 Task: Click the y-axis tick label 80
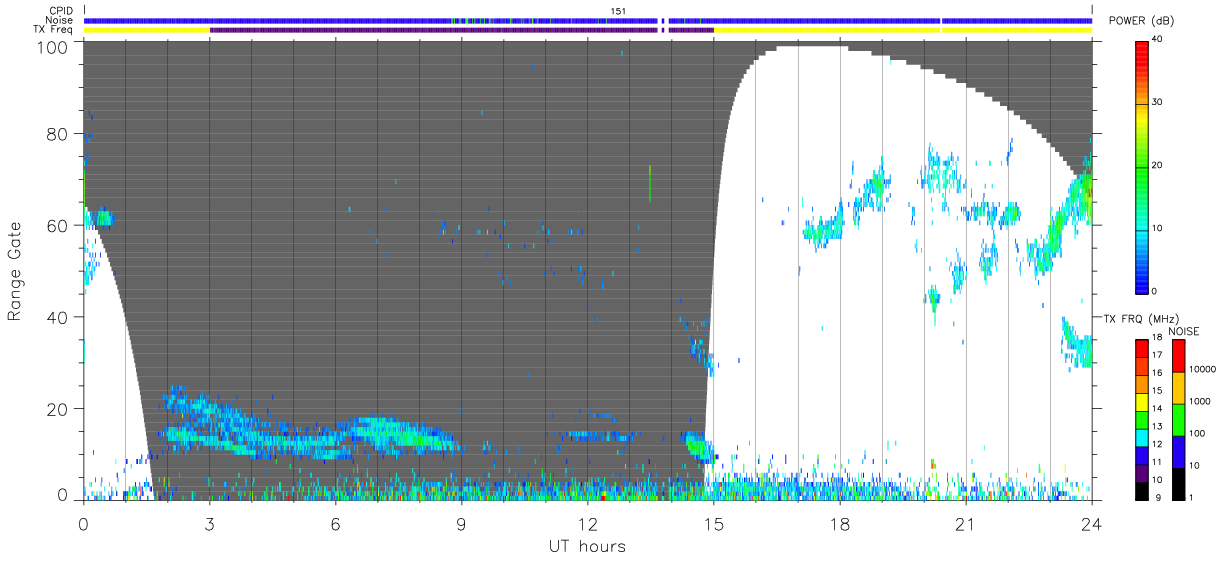57,134
